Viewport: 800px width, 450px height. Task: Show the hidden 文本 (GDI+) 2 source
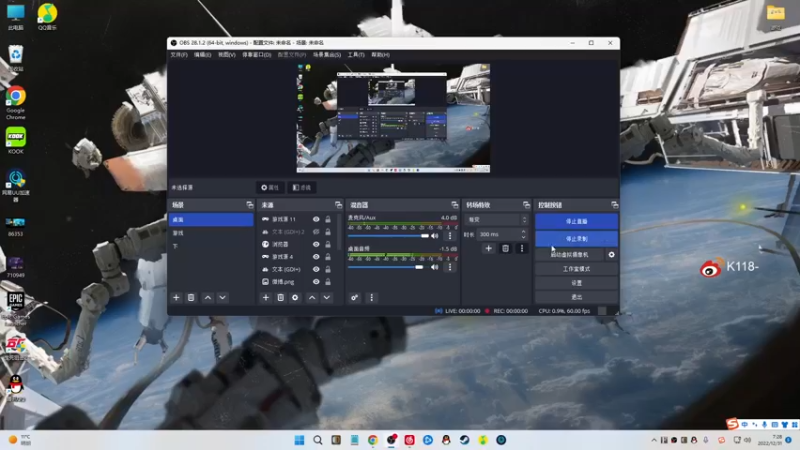click(316, 232)
